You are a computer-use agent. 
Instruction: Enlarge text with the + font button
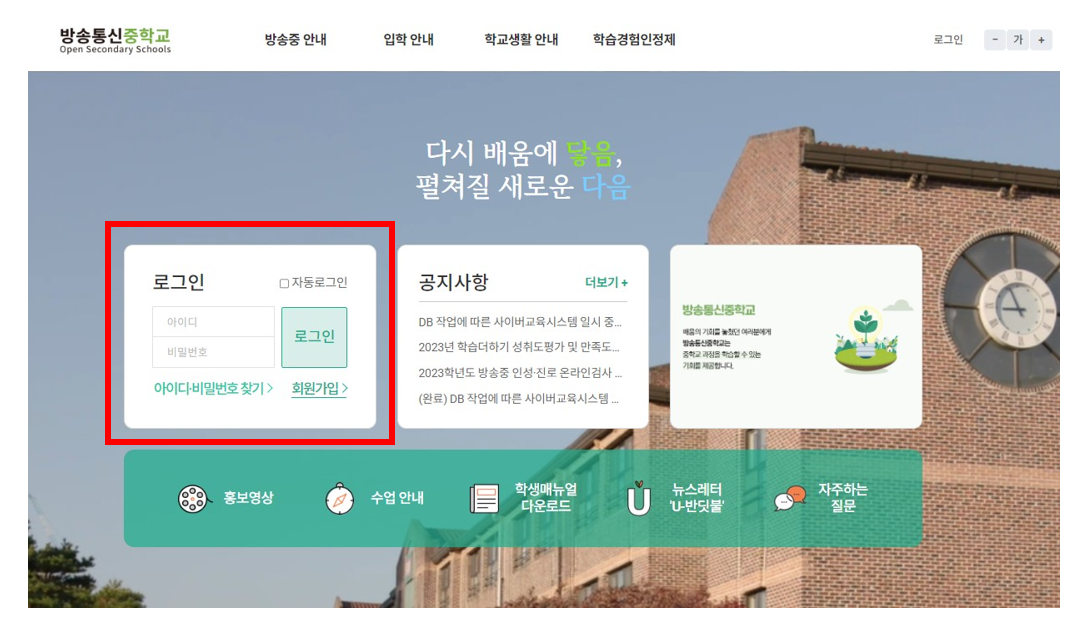tap(1042, 40)
